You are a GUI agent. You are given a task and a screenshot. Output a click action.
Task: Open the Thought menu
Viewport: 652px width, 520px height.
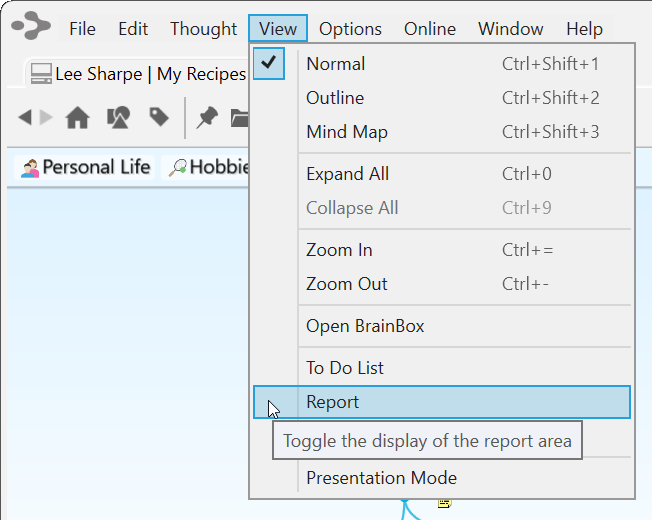coord(203,29)
